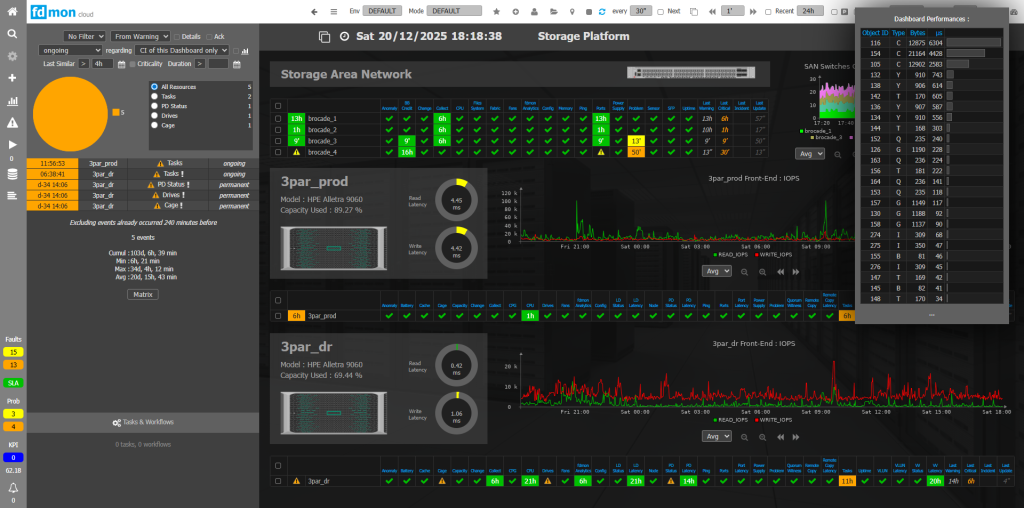Open the Env DEFAULT selector

coord(382,11)
